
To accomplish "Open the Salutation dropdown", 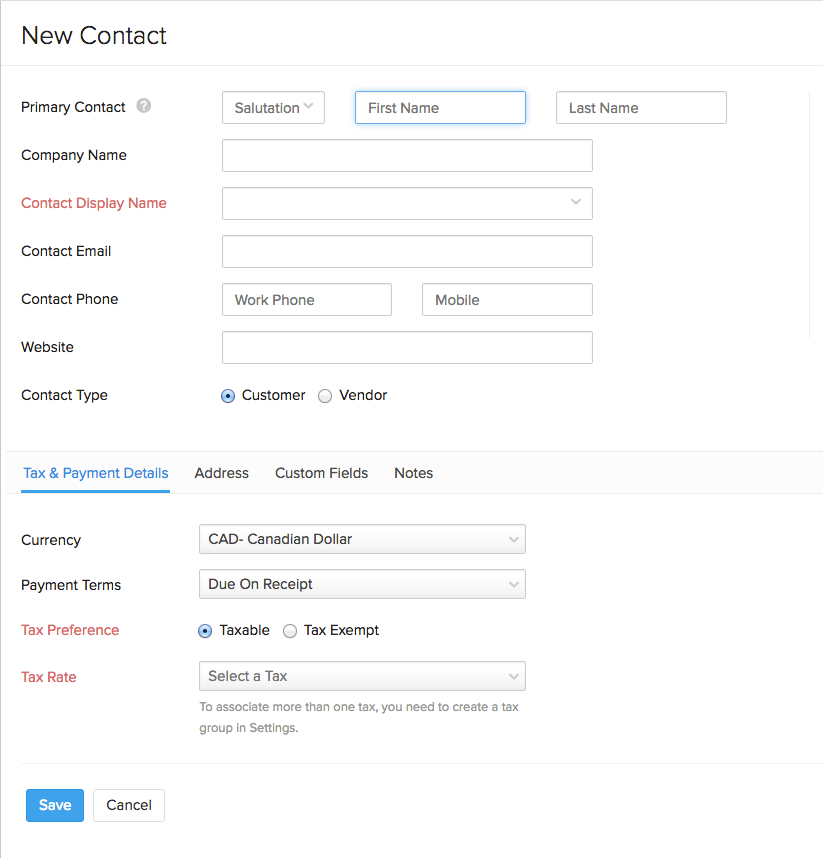I will point(273,107).
